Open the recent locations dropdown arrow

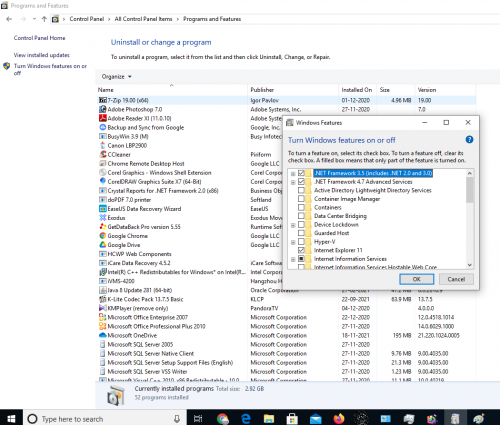tap(34, 19)
